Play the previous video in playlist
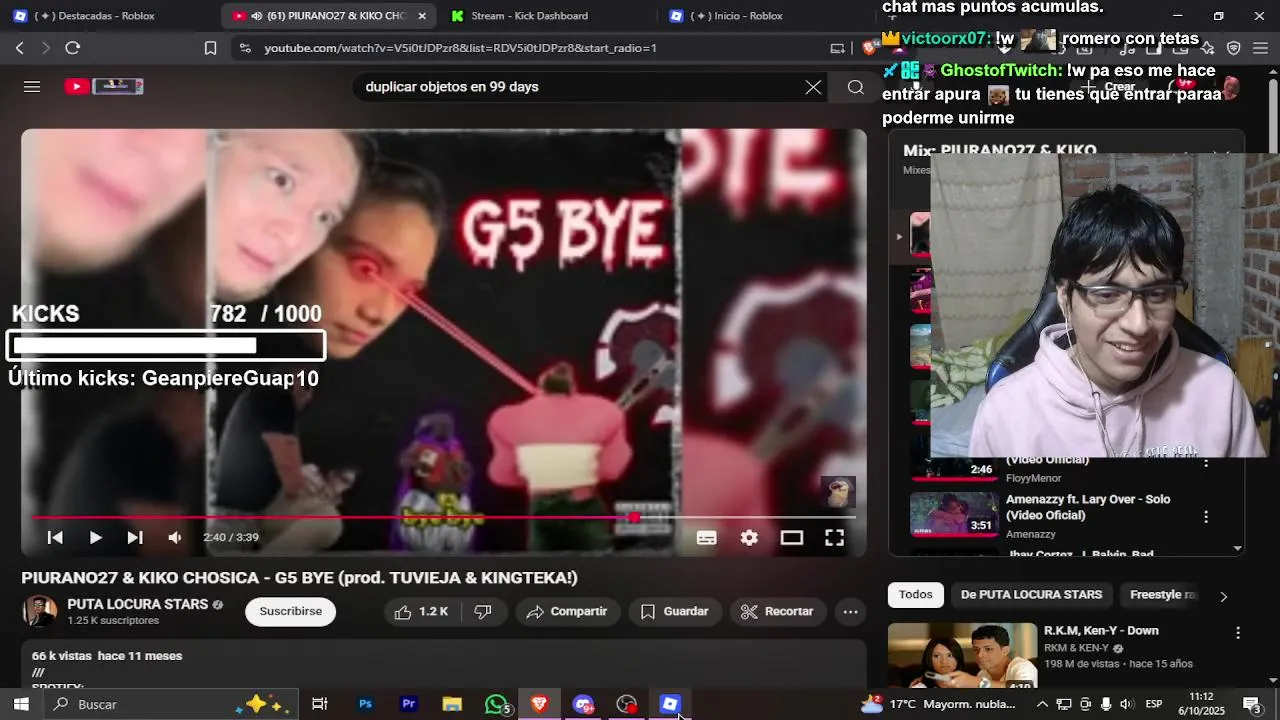The image size is (1280, 720). pyautogui.click(x=55, y=538)
